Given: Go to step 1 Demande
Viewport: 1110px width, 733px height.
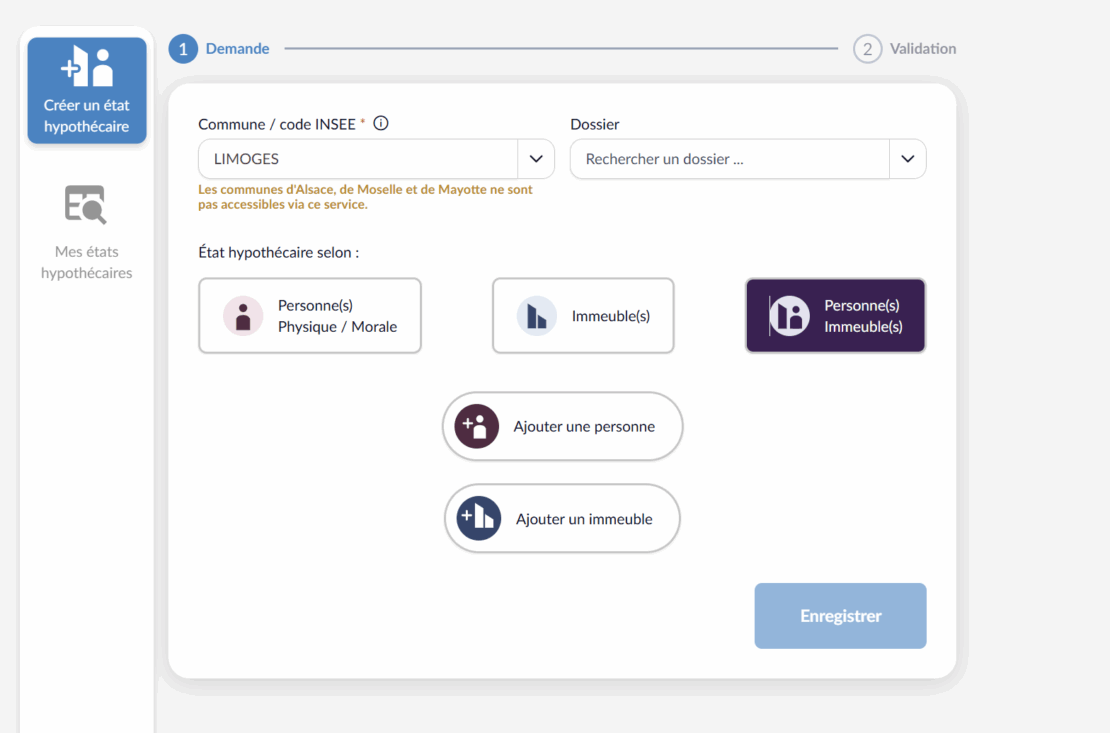Looking at the screenshot, I should tap(219, 48).
